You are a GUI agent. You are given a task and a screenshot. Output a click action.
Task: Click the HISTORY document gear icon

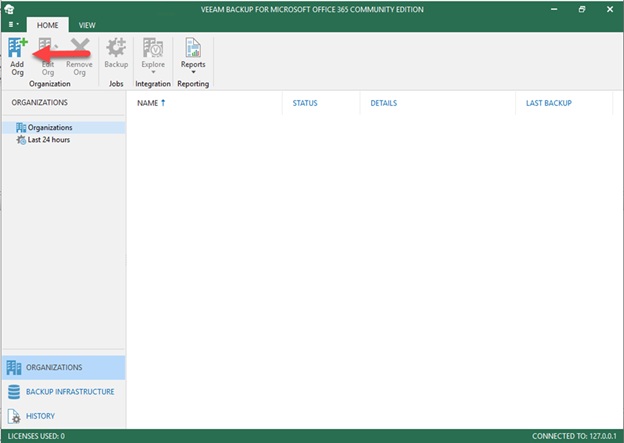tap(14, 416)
